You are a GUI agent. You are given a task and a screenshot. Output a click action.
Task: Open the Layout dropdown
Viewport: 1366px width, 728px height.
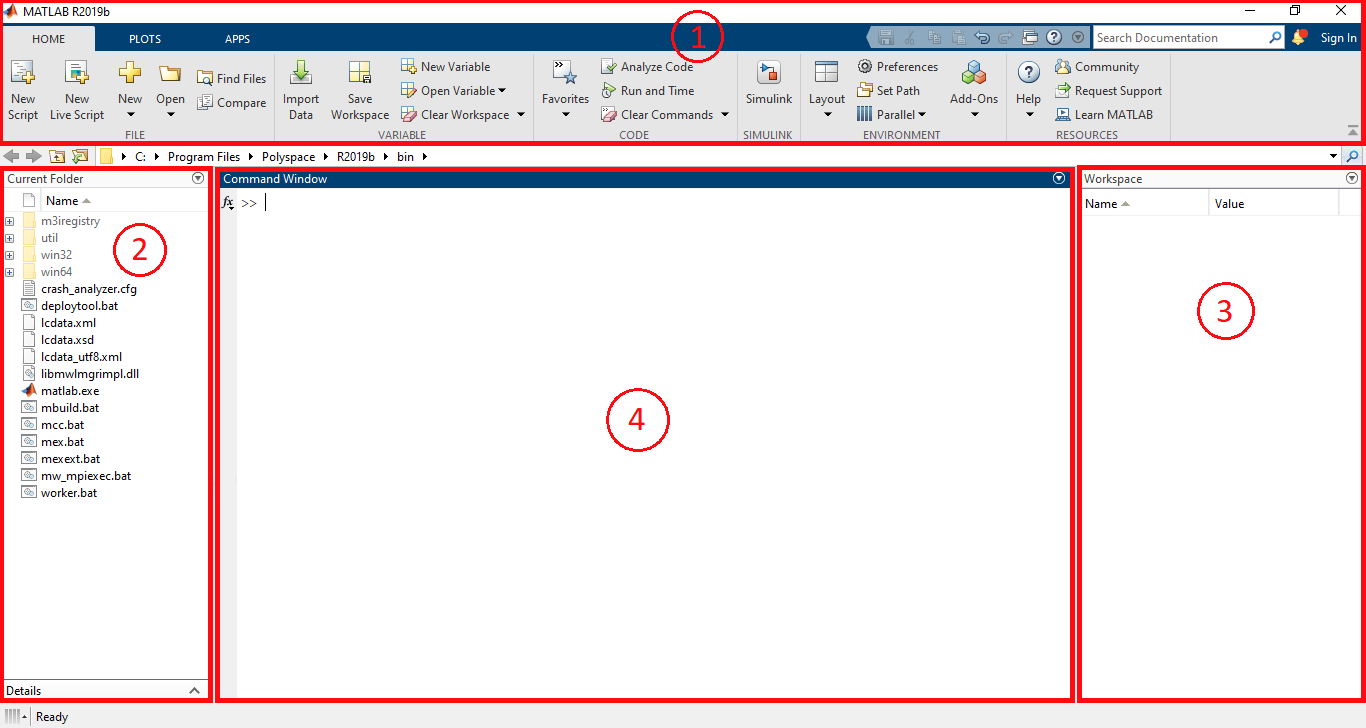pos(827,113)
